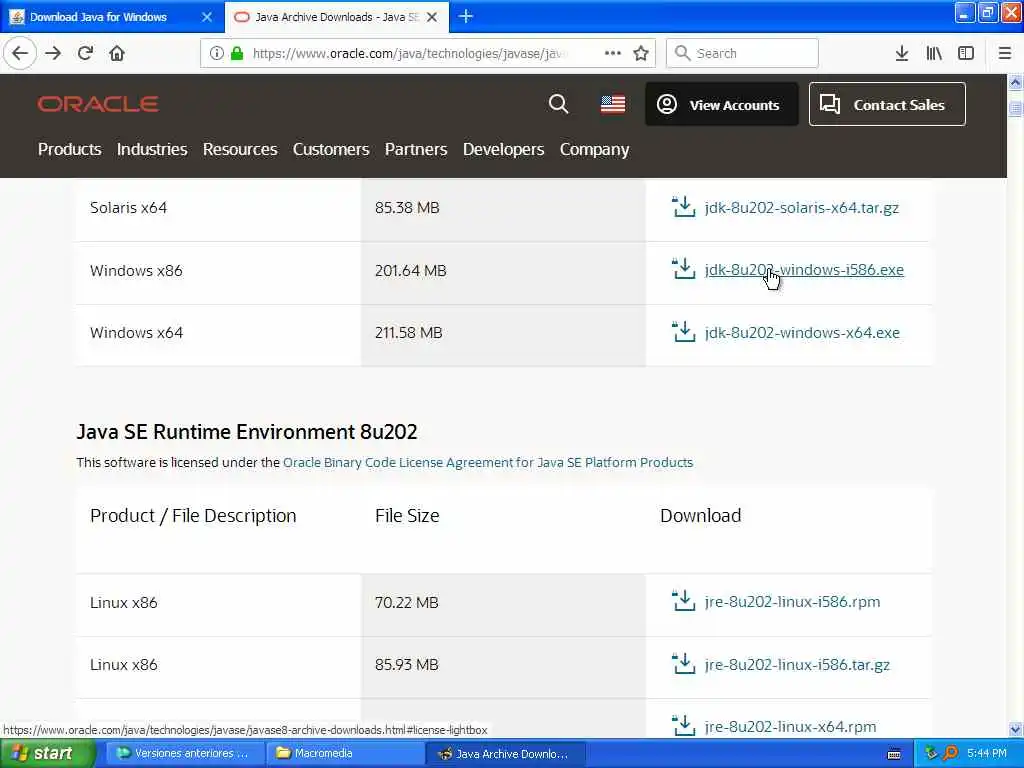Viewport: 1024px width, 768px height.
Task: Open the Partners menu
Action: click(416, 149)
